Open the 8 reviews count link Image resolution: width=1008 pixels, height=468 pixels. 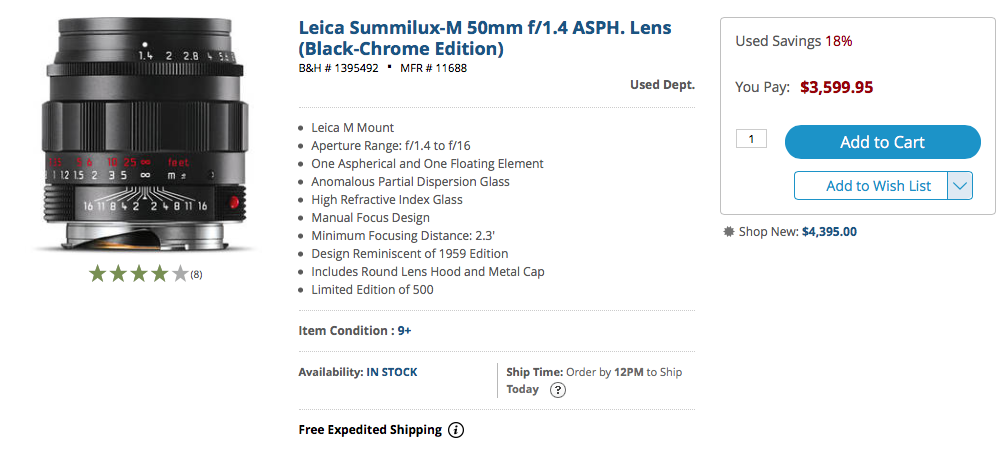pyautogui.click(x=196, y=275)
